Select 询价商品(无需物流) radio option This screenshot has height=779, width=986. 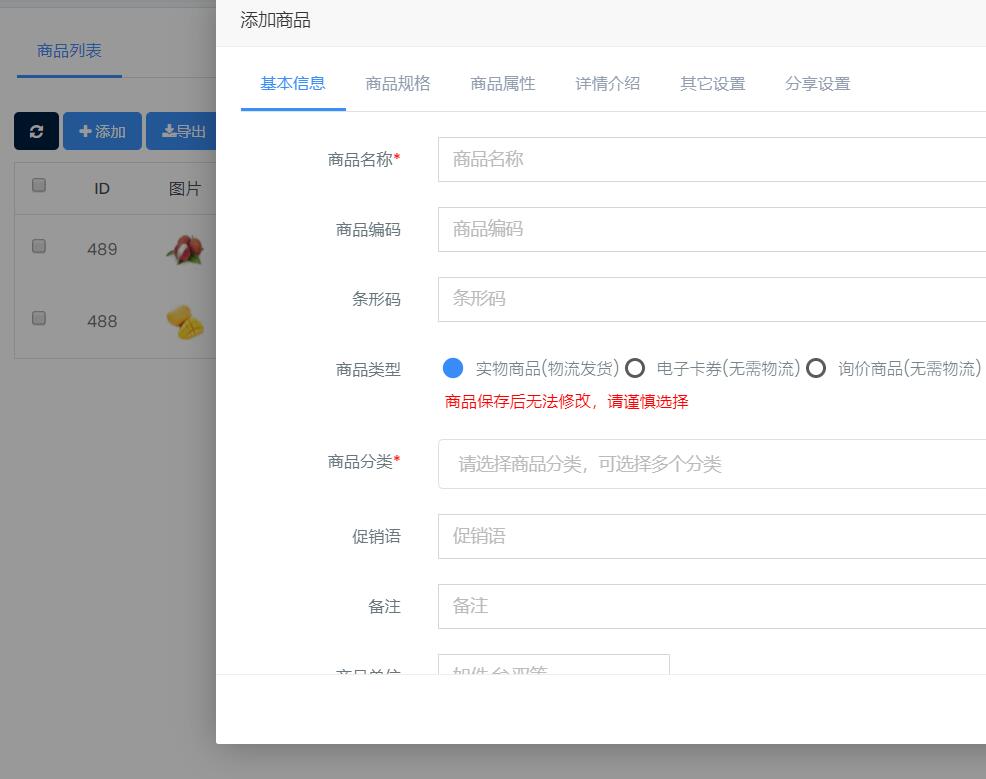pyautogui.click(x=816, y=368)
